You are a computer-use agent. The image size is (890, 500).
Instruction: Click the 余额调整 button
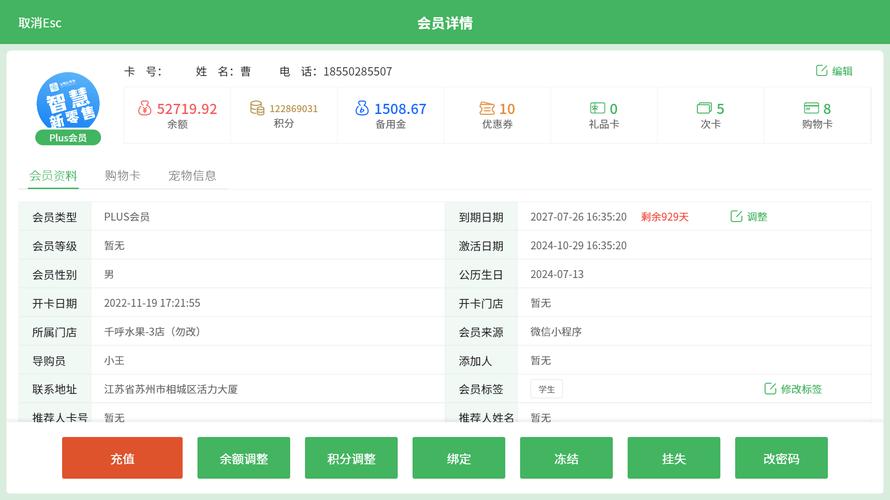tap(243, 458)
